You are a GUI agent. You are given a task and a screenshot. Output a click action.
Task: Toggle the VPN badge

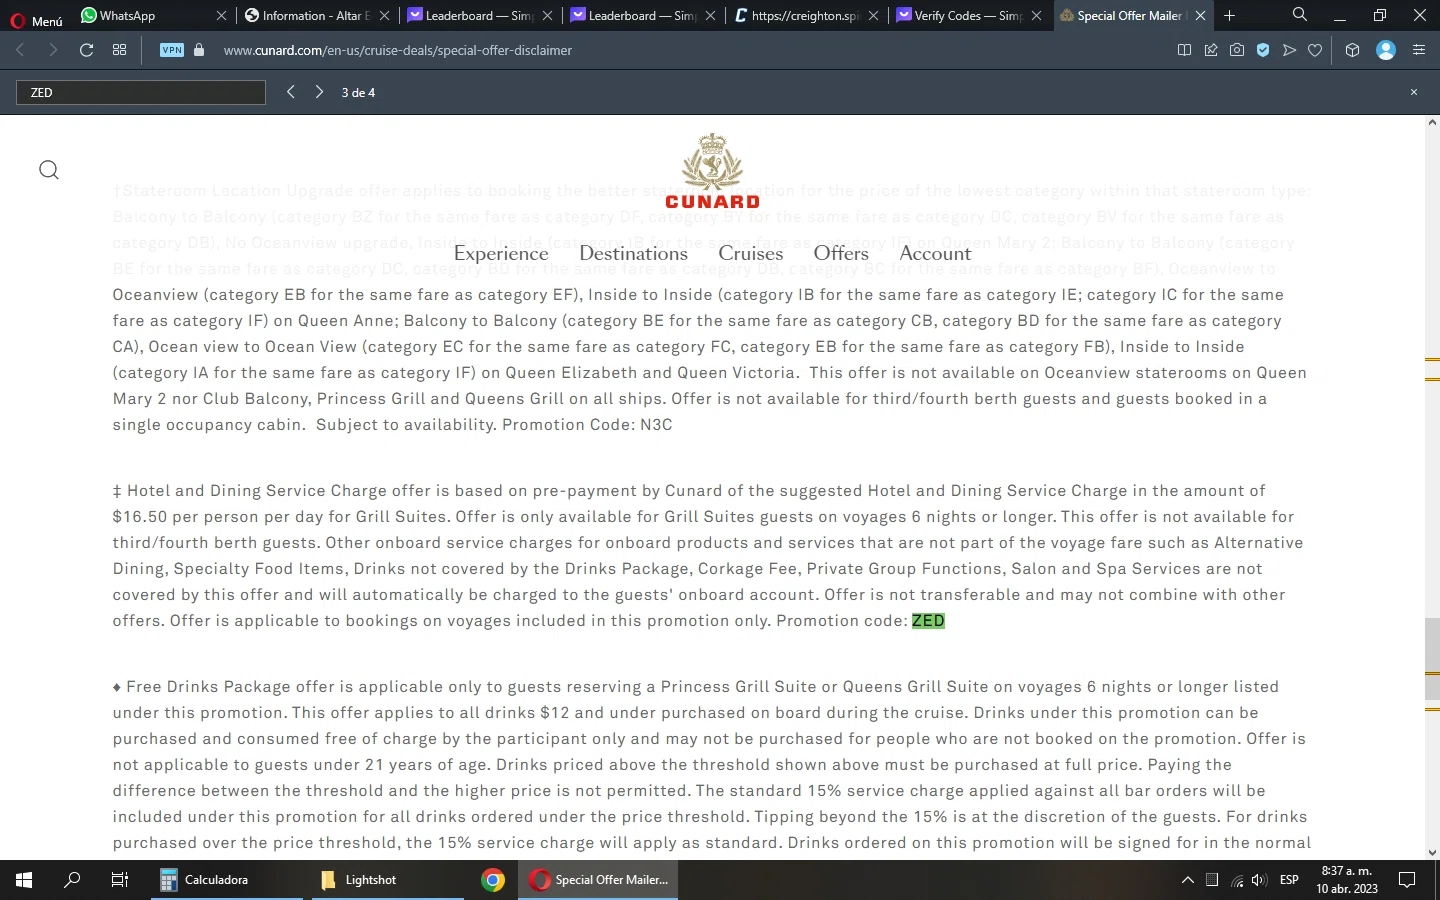point(172,50)
